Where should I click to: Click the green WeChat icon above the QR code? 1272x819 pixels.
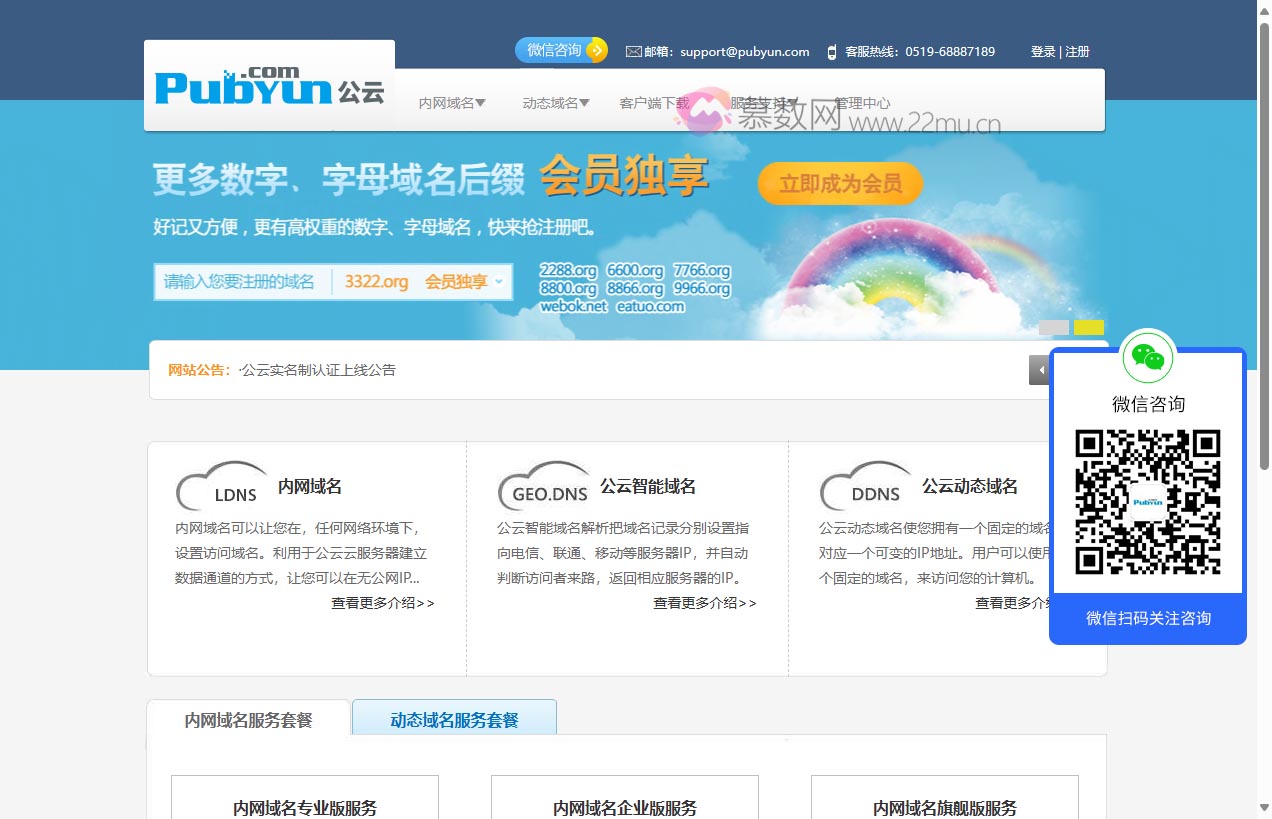[x=1147, y=356]
